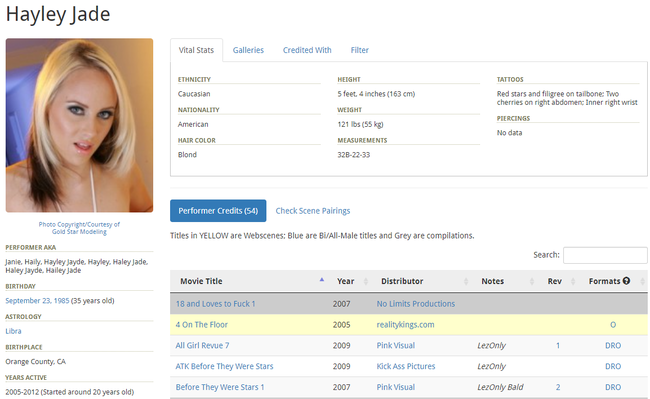Sort table by Movie Title arrow
Screen dimensions: 650x399
tap(322, 281)
